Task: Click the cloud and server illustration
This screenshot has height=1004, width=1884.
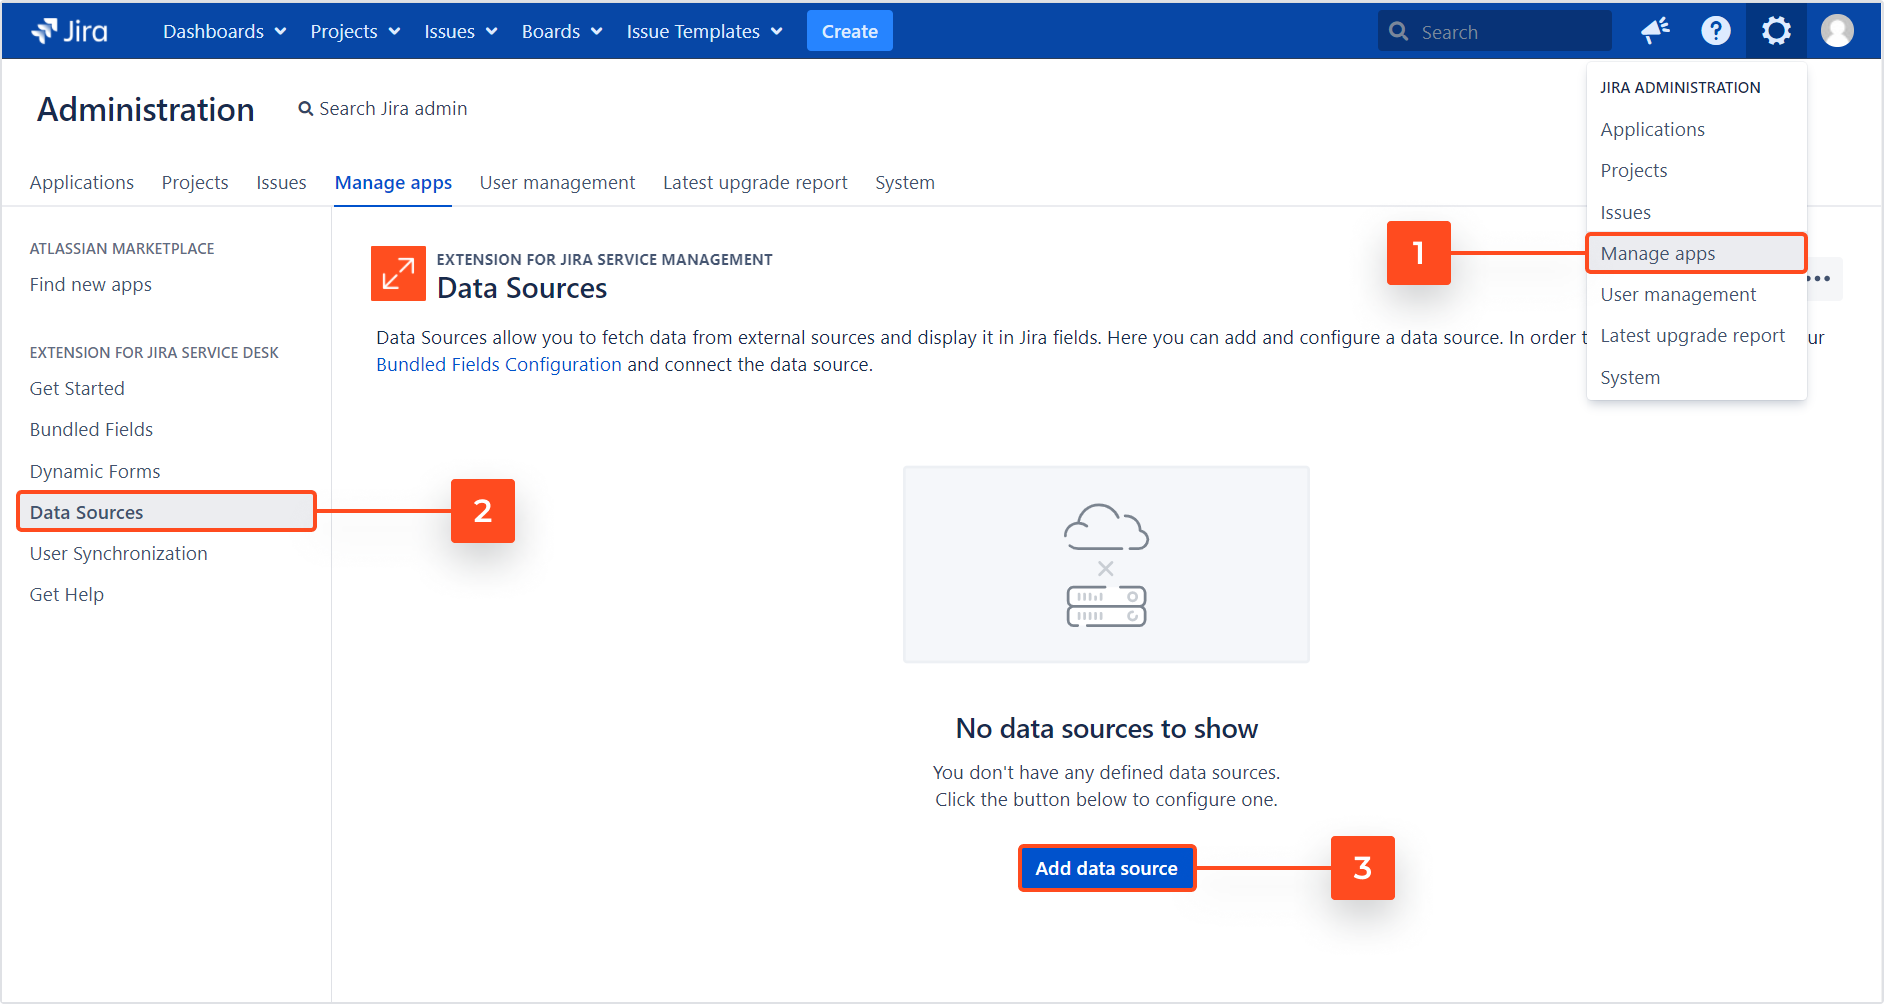Action: [1106, 564]
